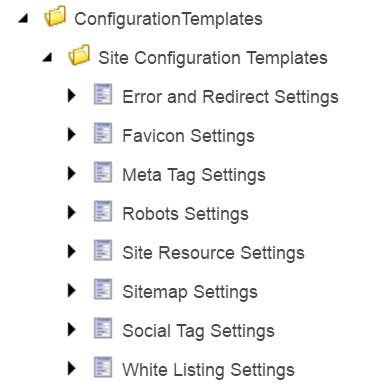Screen dimensions: 392x388
Task: Expand the Error and Redirect Settings node
Action: (71, 96)
